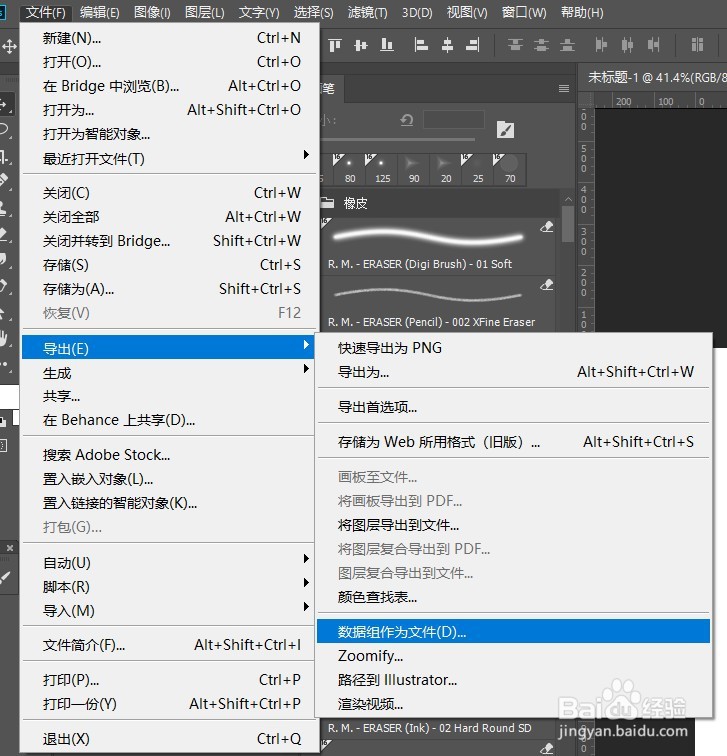The image size is (727, 756).
Task: Select the 80 size brush preset
Action: pyautogui.click(x=350, y=169)
